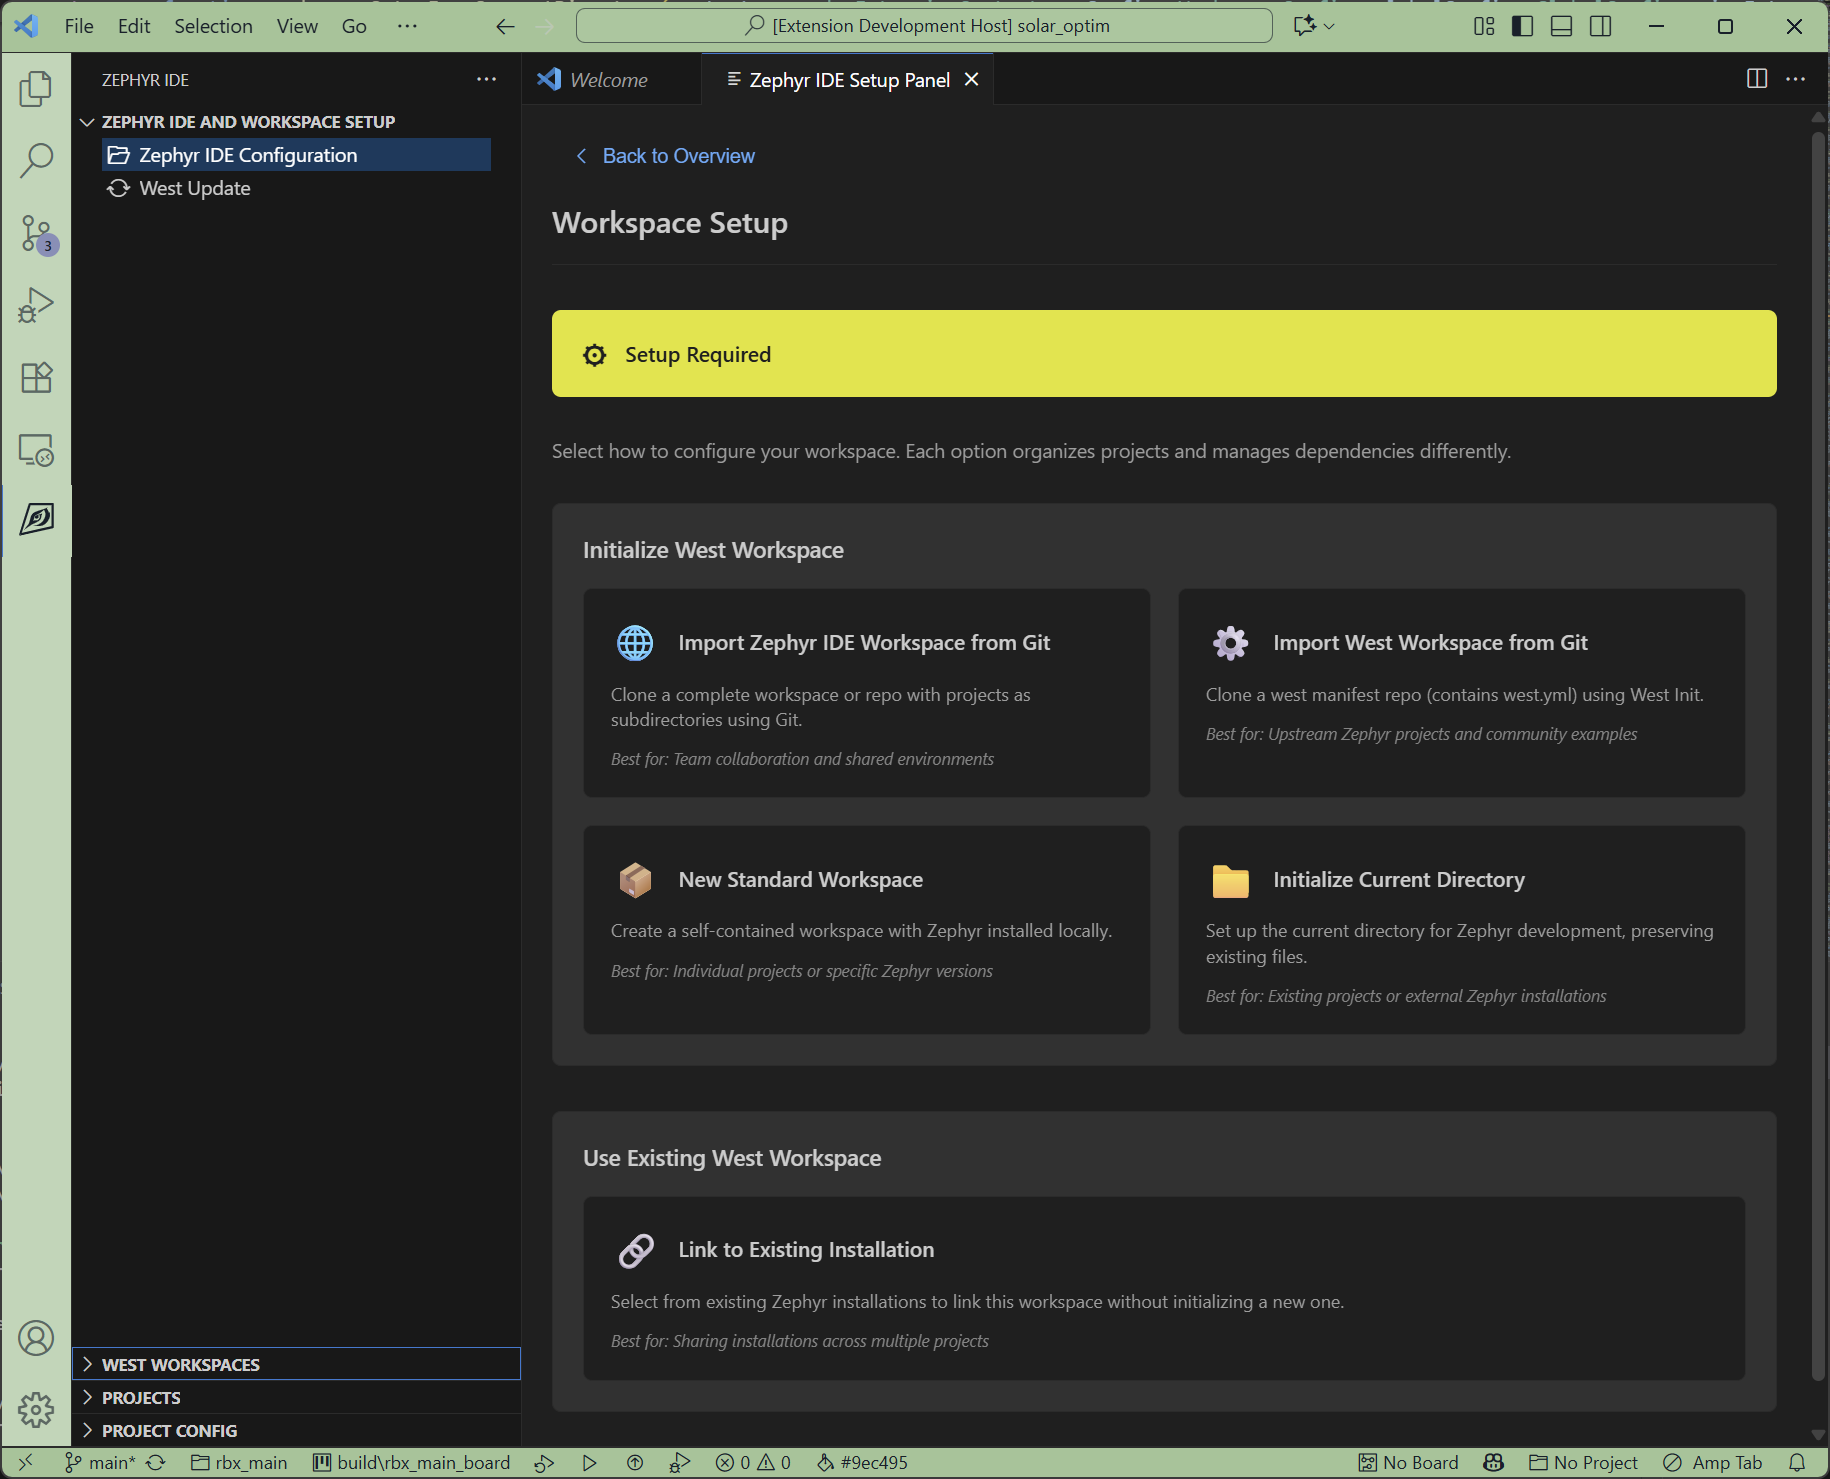This screenshot has height=1479, width=1830.
Task: Click No Project in status bar
Action: pos(1584,1462)
